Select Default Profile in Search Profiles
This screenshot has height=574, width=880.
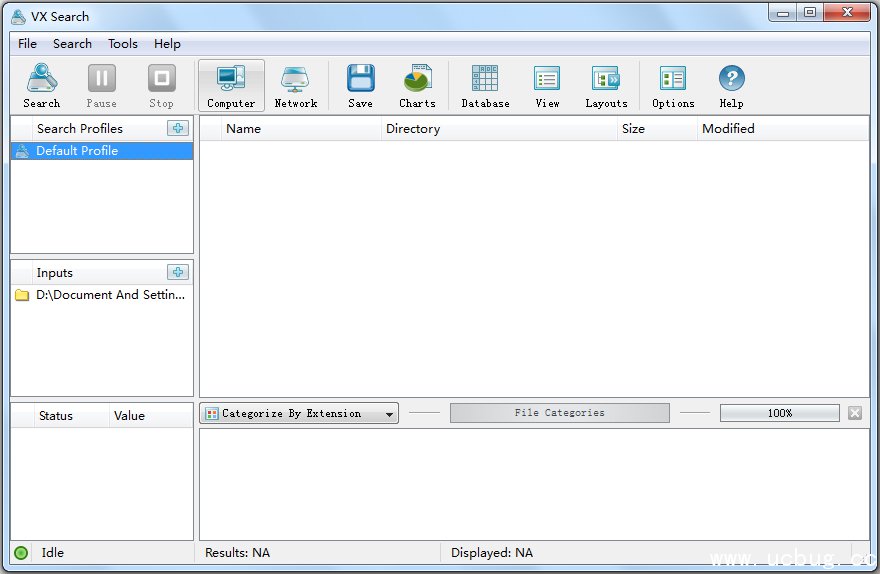[x=77, y=151]
